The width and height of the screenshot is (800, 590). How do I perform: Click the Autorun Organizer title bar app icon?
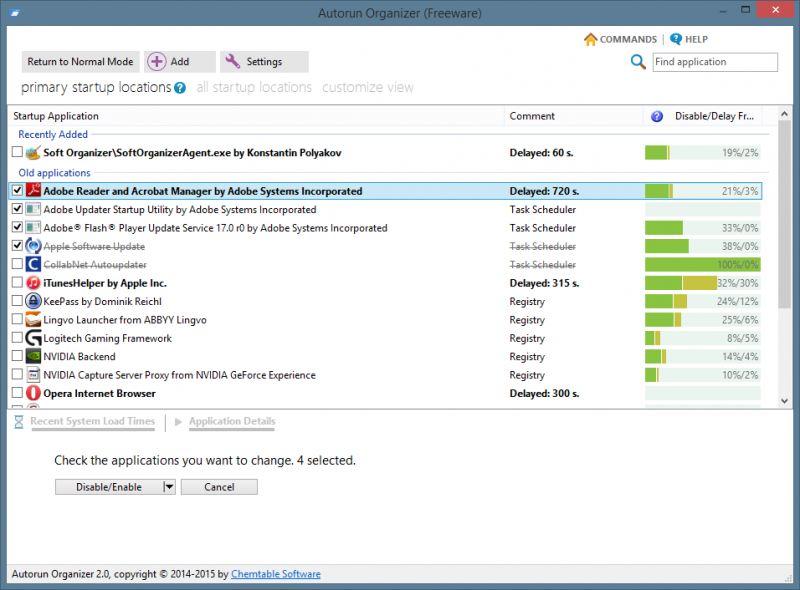coord(15,13)
